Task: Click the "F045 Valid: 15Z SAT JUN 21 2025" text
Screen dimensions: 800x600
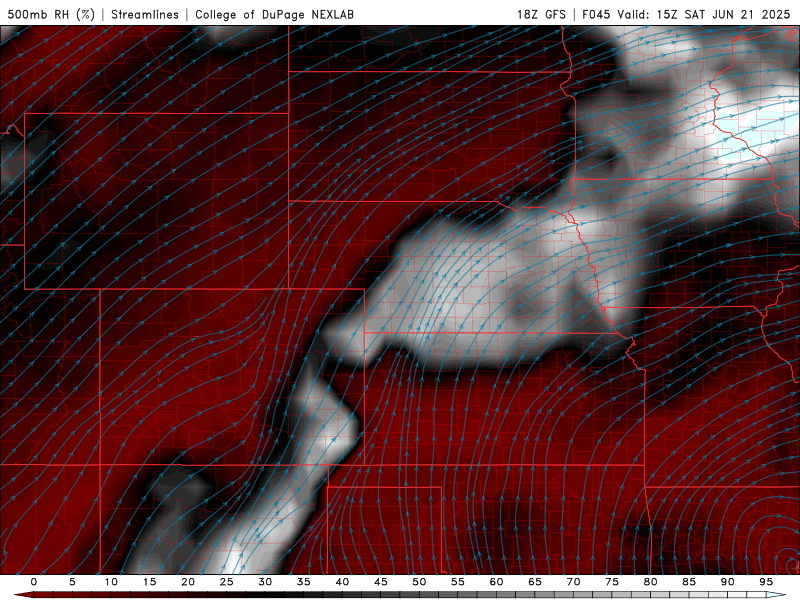Action: pos(686,14)
